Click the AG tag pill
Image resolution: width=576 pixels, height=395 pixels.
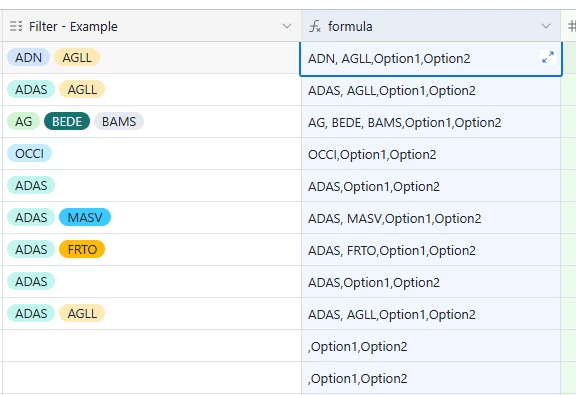(24, 121)
